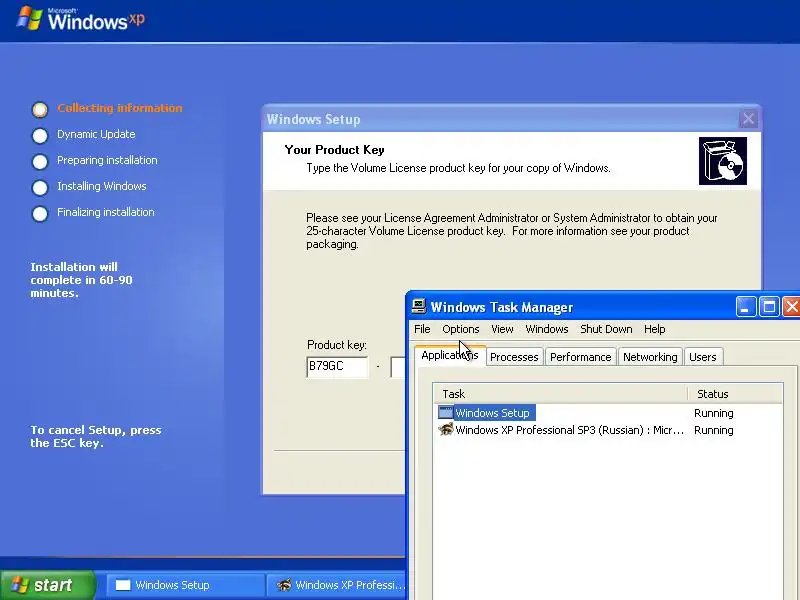Switch to the Performance tab
This screenshot has height=600, width=800.
pyautogui.click(x=580, y=357)
